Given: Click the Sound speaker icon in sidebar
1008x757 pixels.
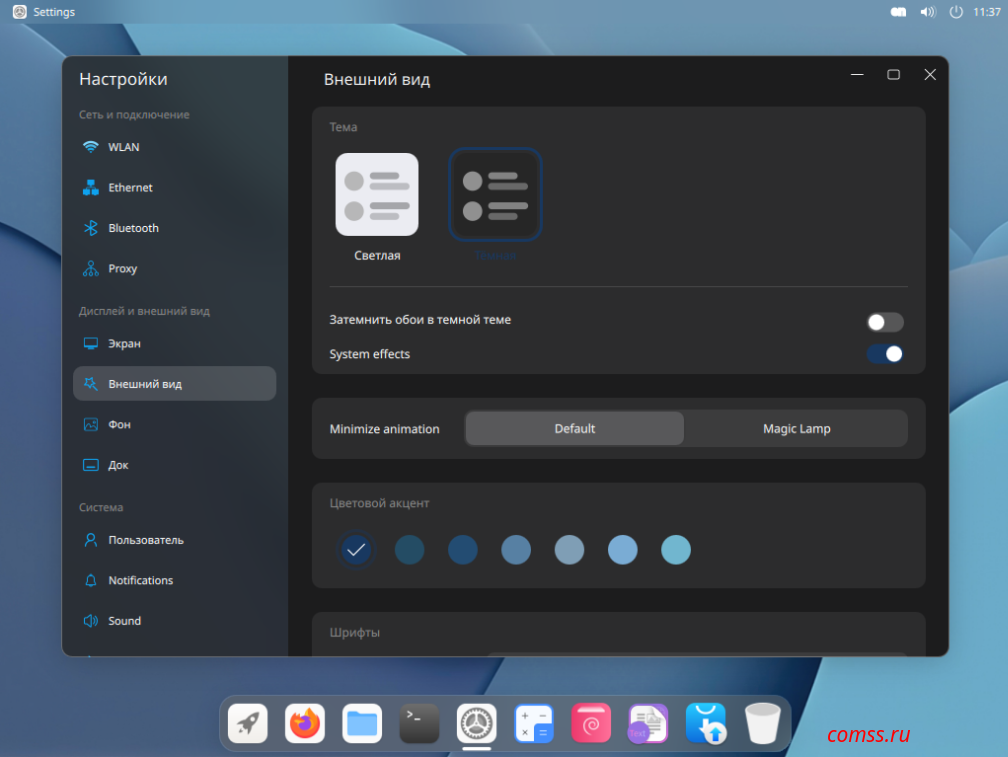Looking at the screenshot, I should tap(91, 621).
